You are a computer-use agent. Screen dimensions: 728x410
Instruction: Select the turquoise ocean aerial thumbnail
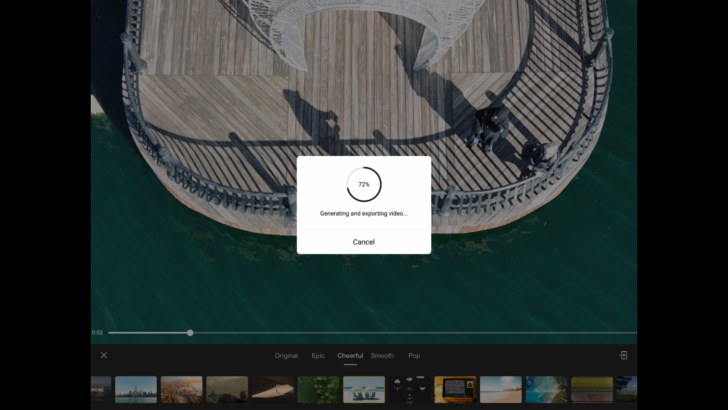point(546,389)
